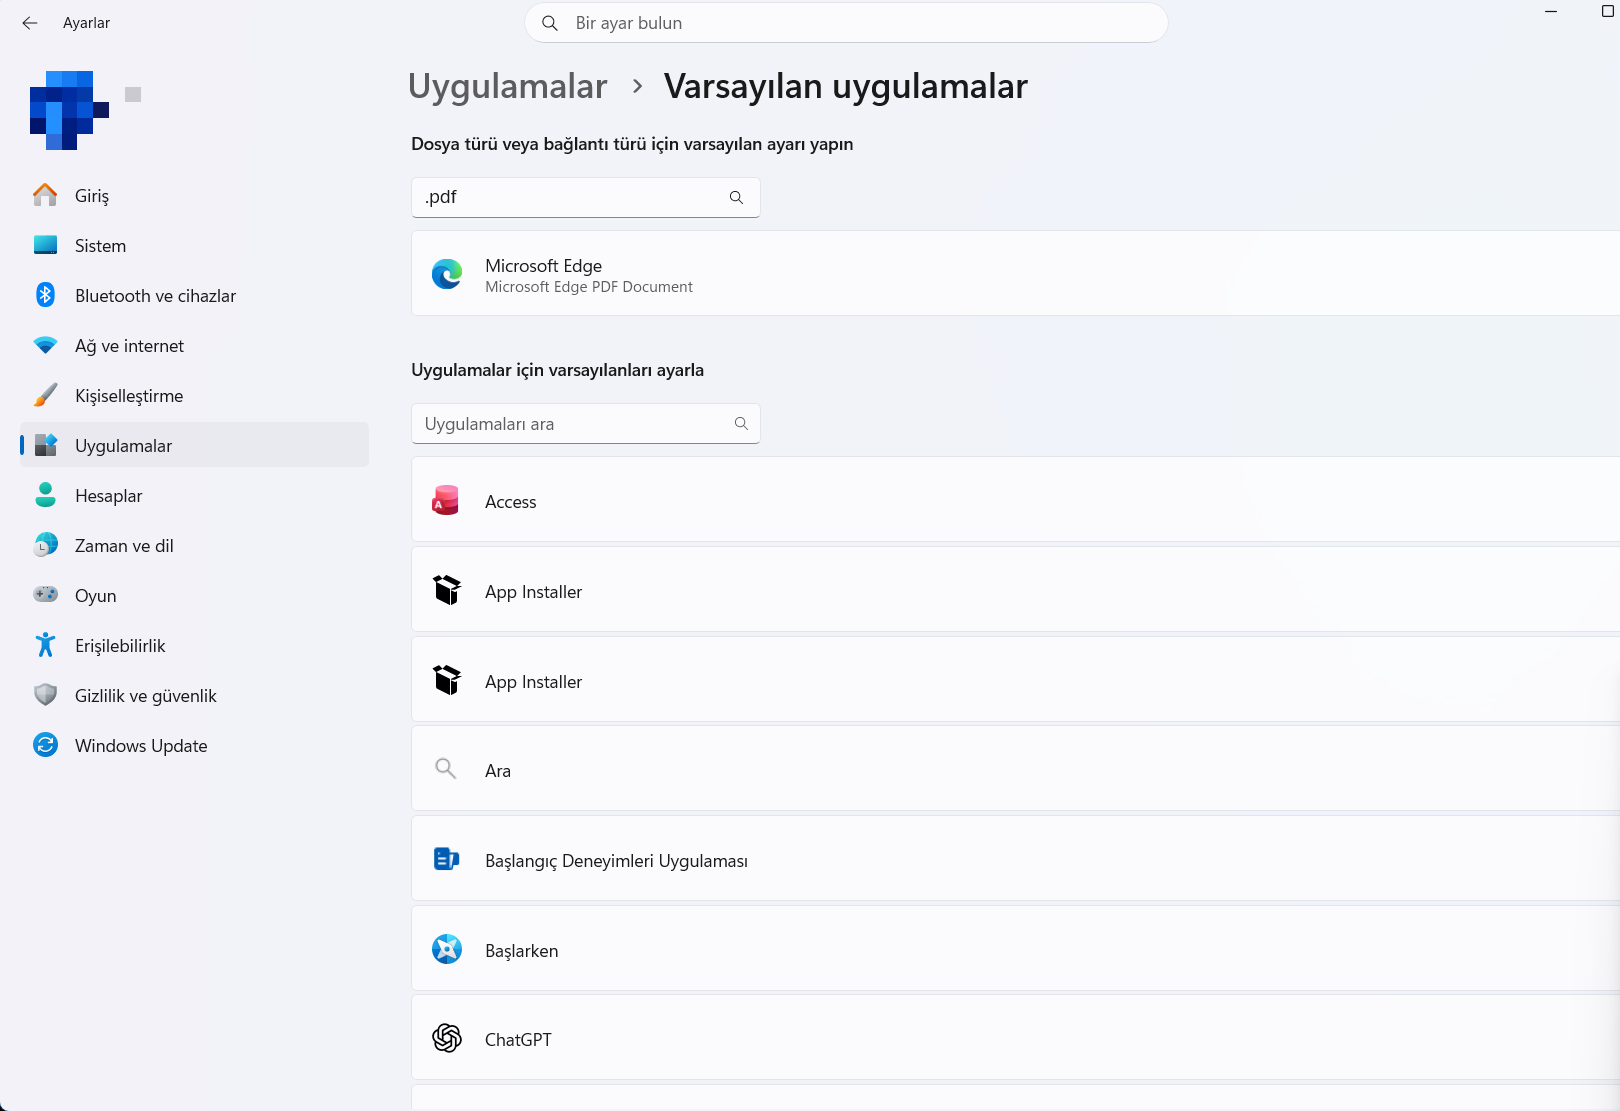The width and height of the screenshot is (1620, 1111).
Task: Click the Bluetooth icon in sidebar
Action: [45, 295]
